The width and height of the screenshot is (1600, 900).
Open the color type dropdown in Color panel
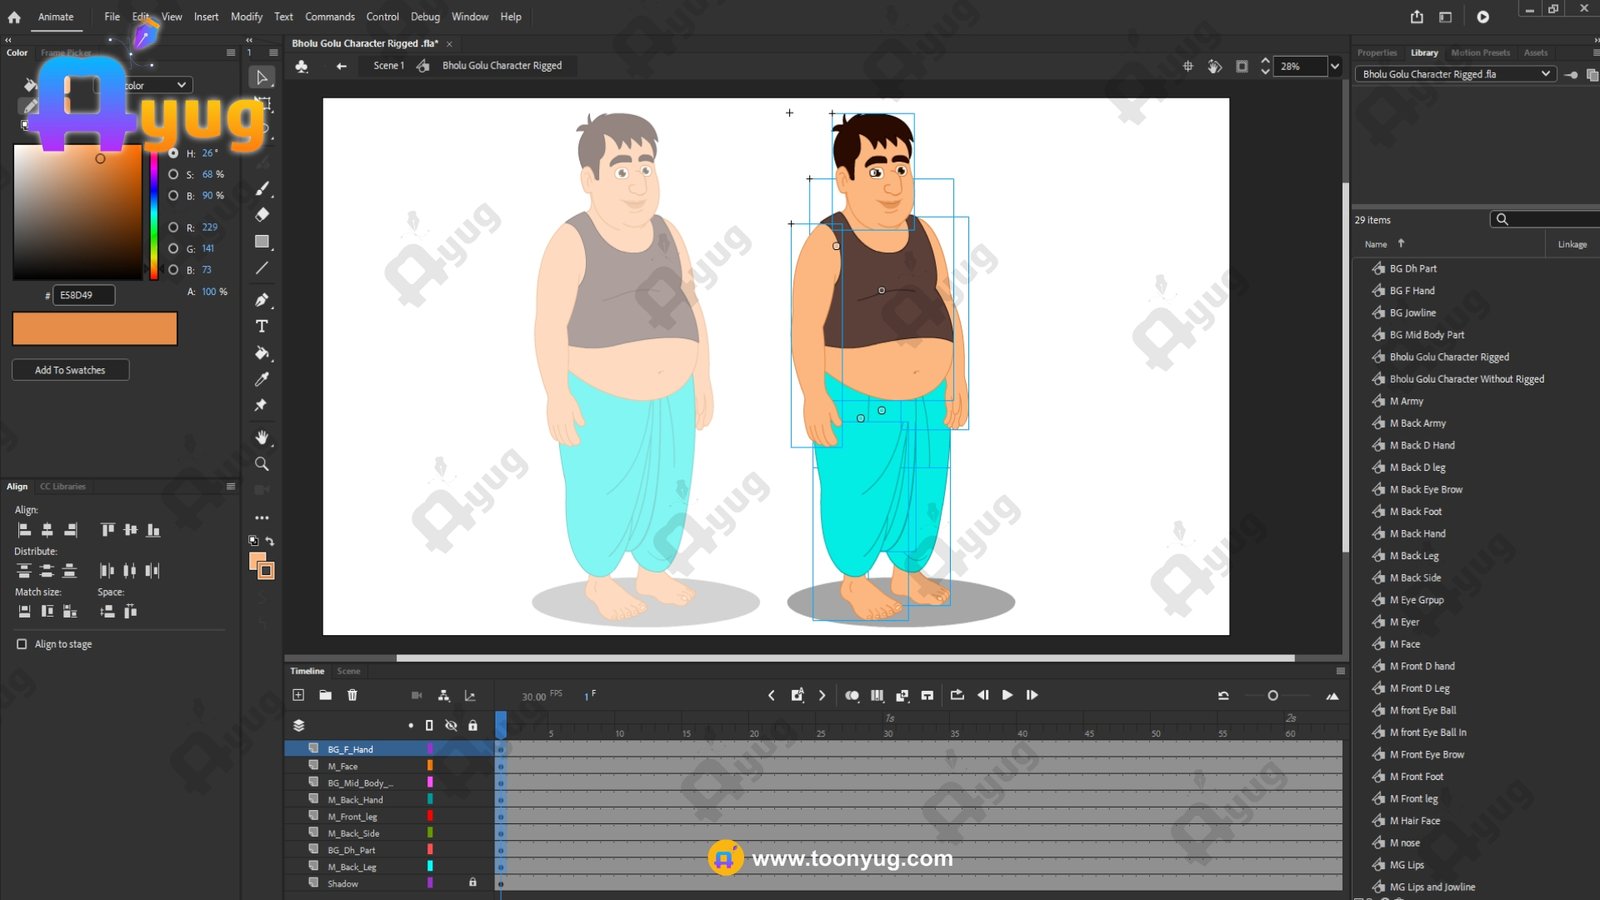(181, 85)
